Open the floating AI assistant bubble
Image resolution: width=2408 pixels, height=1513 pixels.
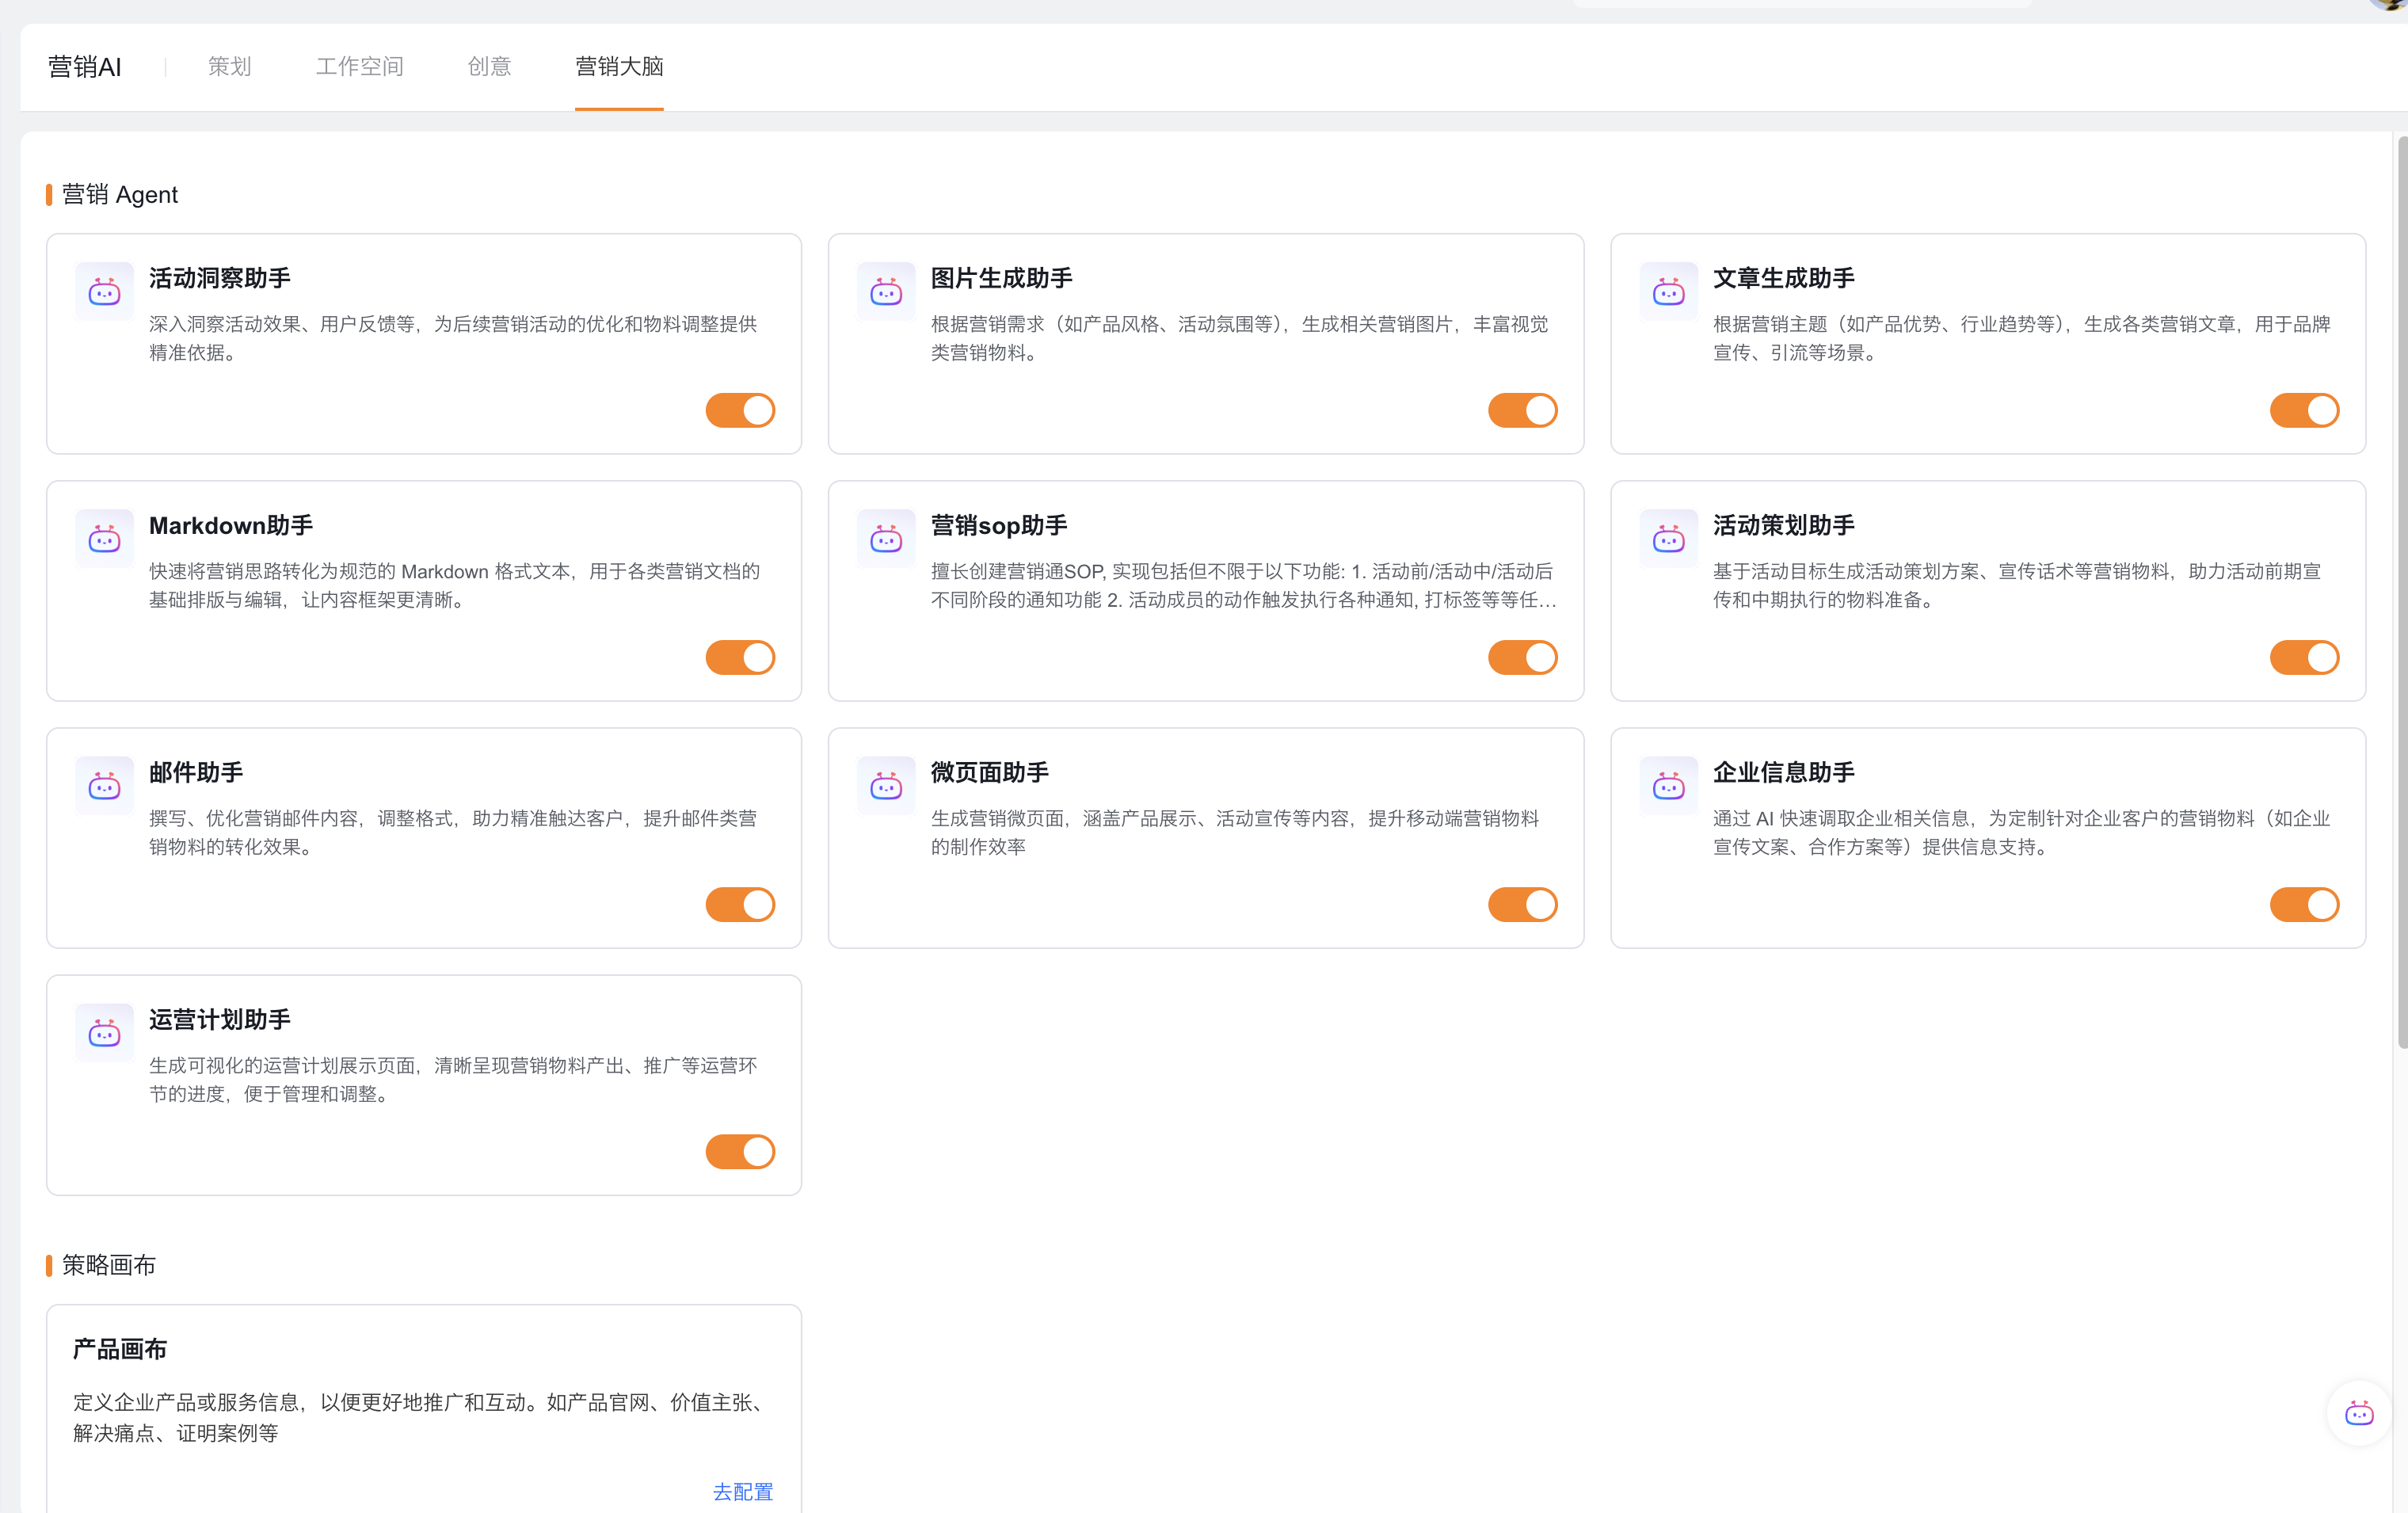[x=2358, y=1413]
